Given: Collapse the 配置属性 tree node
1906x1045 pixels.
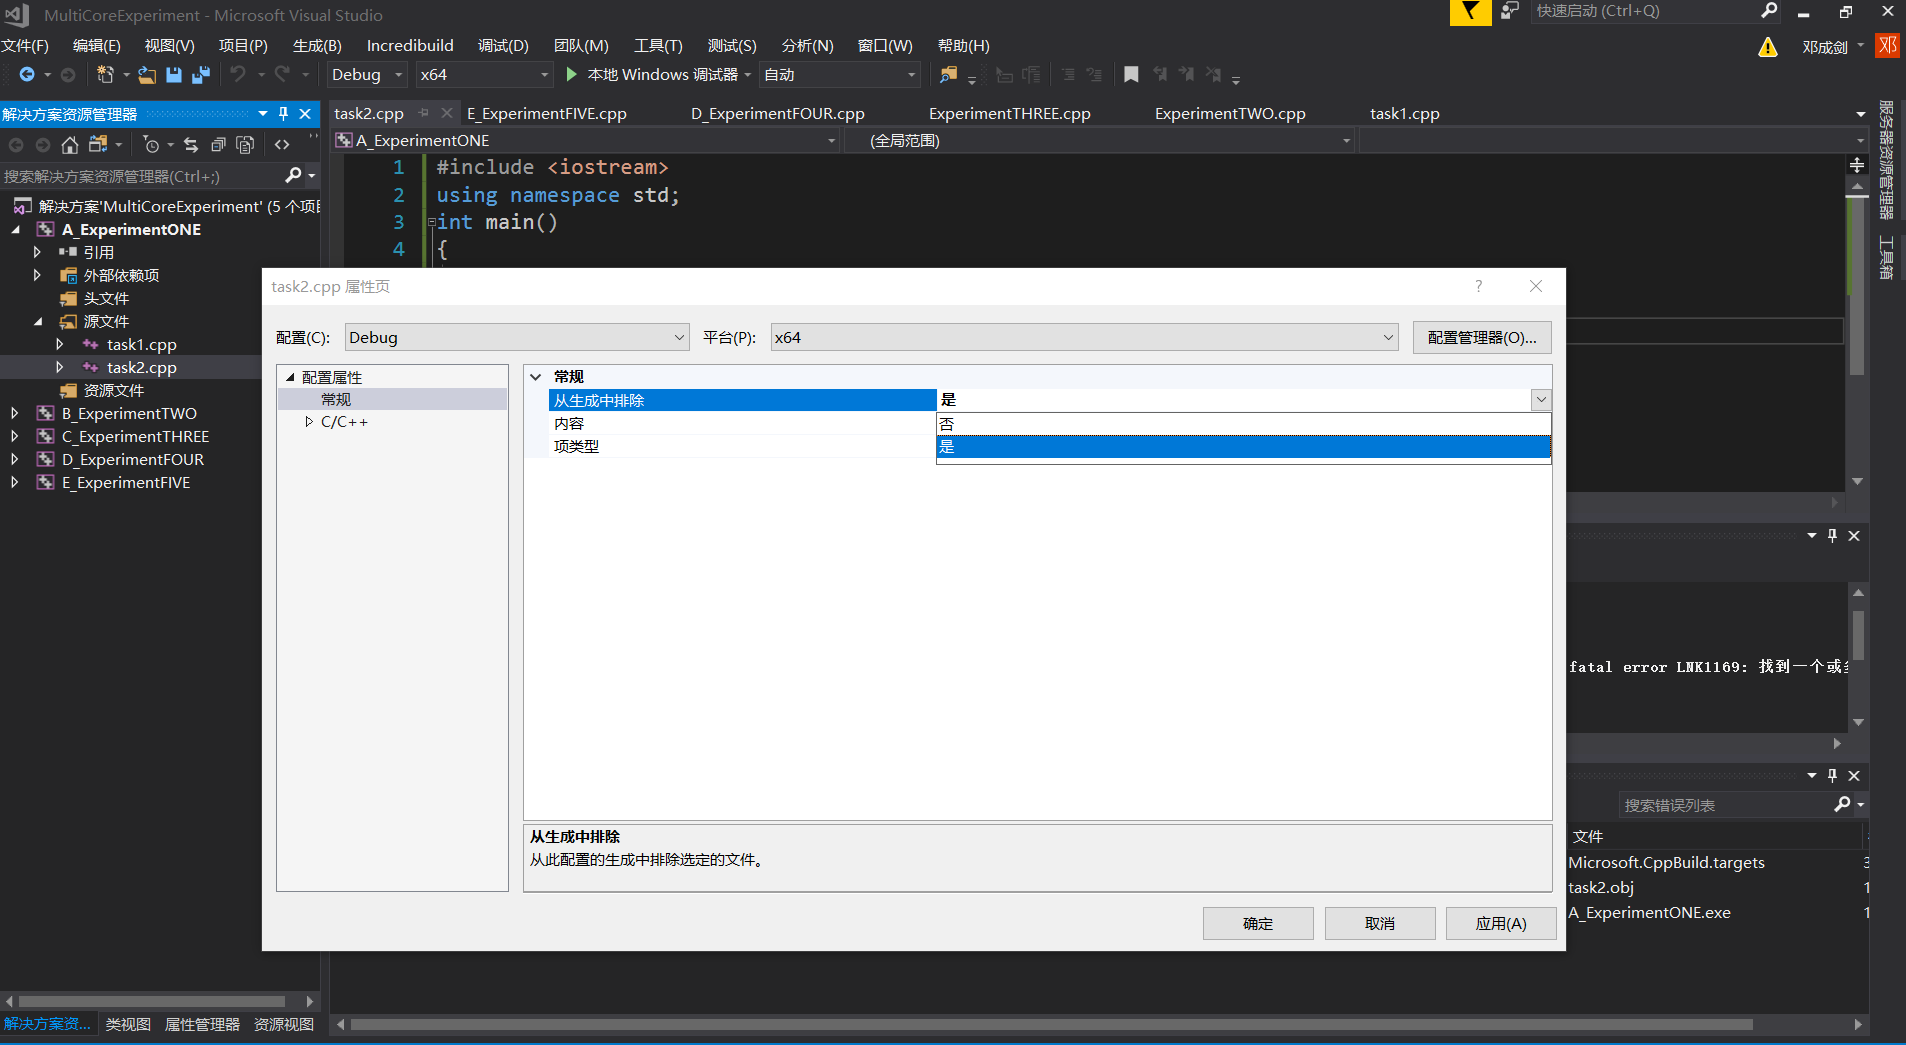Looking at the screenshot, I should click(x=291, y=377).
